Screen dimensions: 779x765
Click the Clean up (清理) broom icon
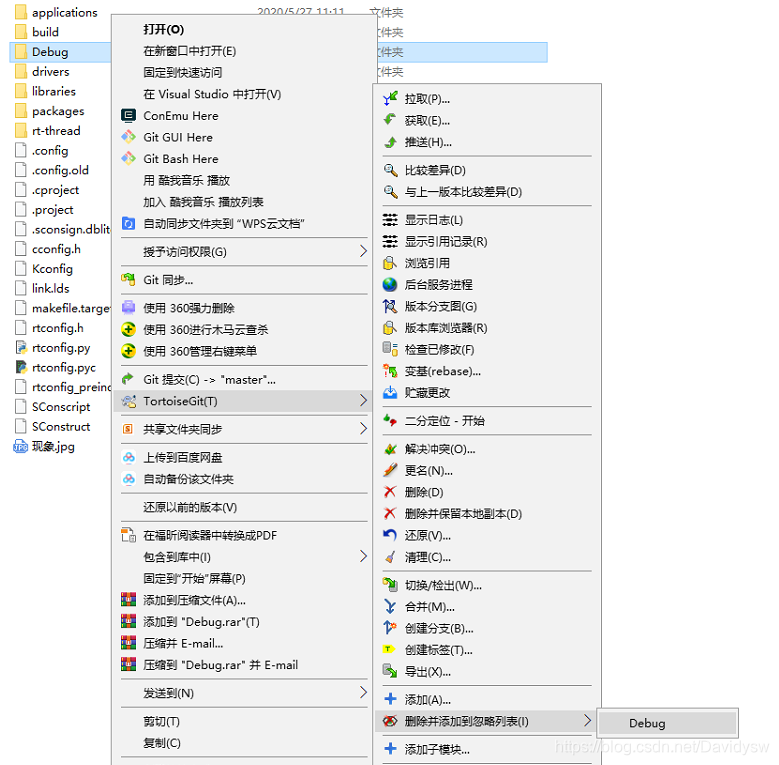390,557
